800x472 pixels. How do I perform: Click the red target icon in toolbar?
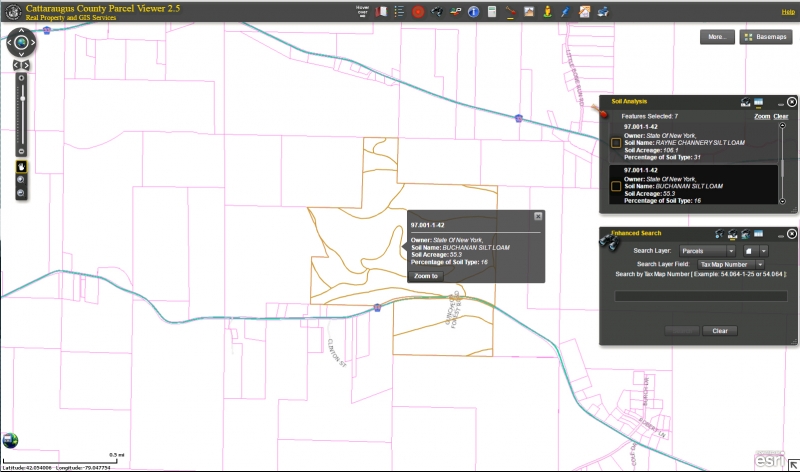click(x=418, y=12)
